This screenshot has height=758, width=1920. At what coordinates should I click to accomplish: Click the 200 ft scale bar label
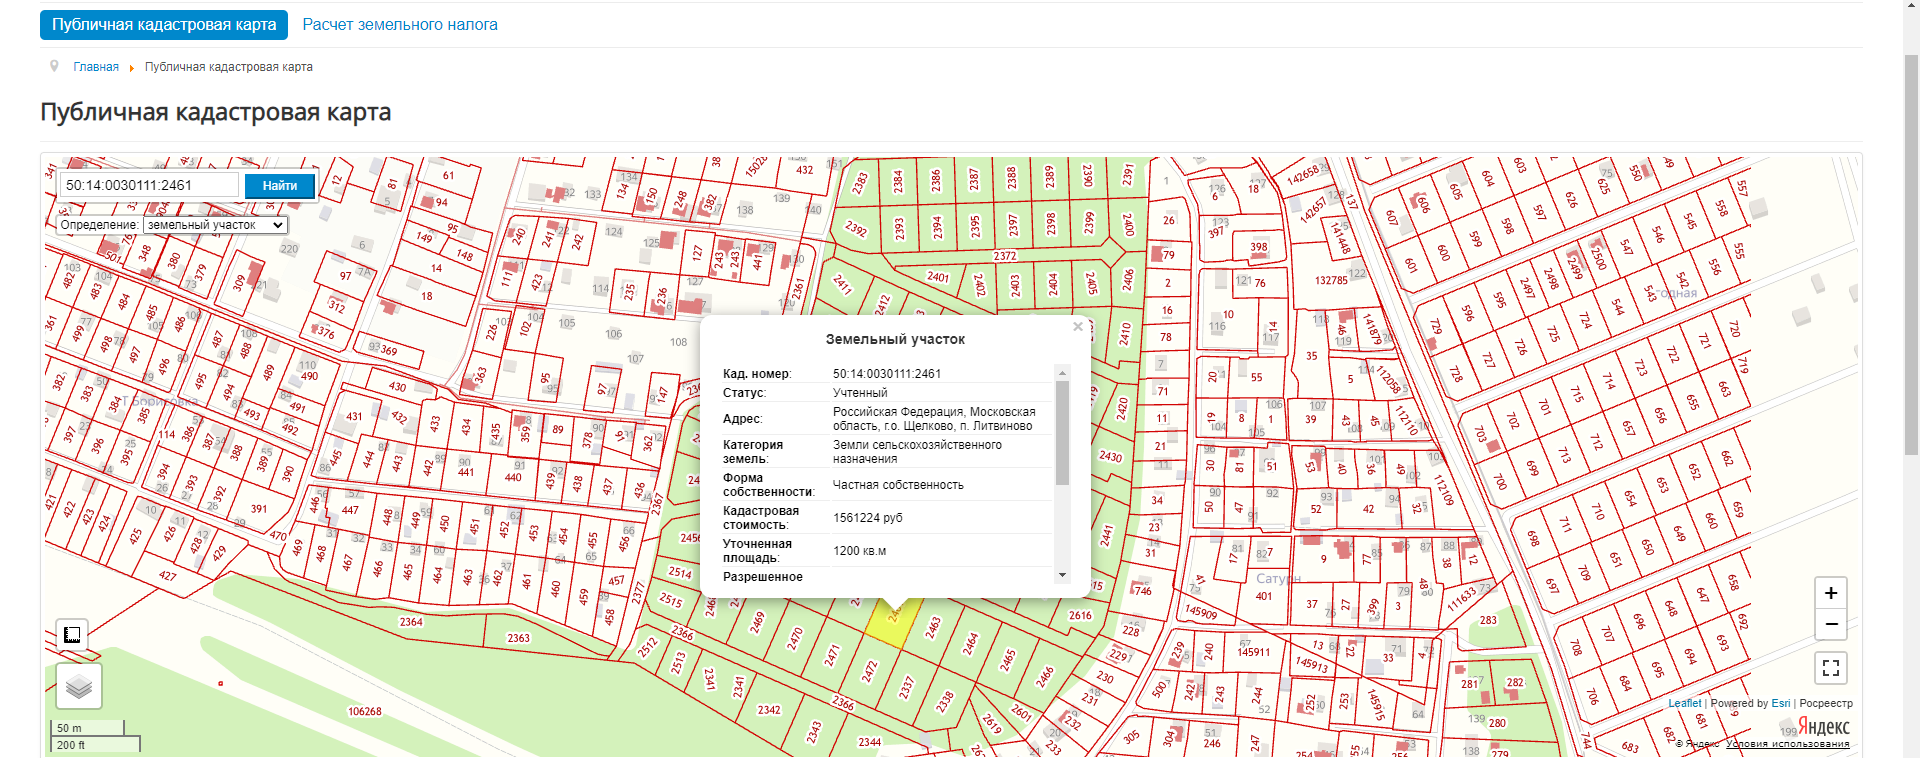[x=71, y=745]
